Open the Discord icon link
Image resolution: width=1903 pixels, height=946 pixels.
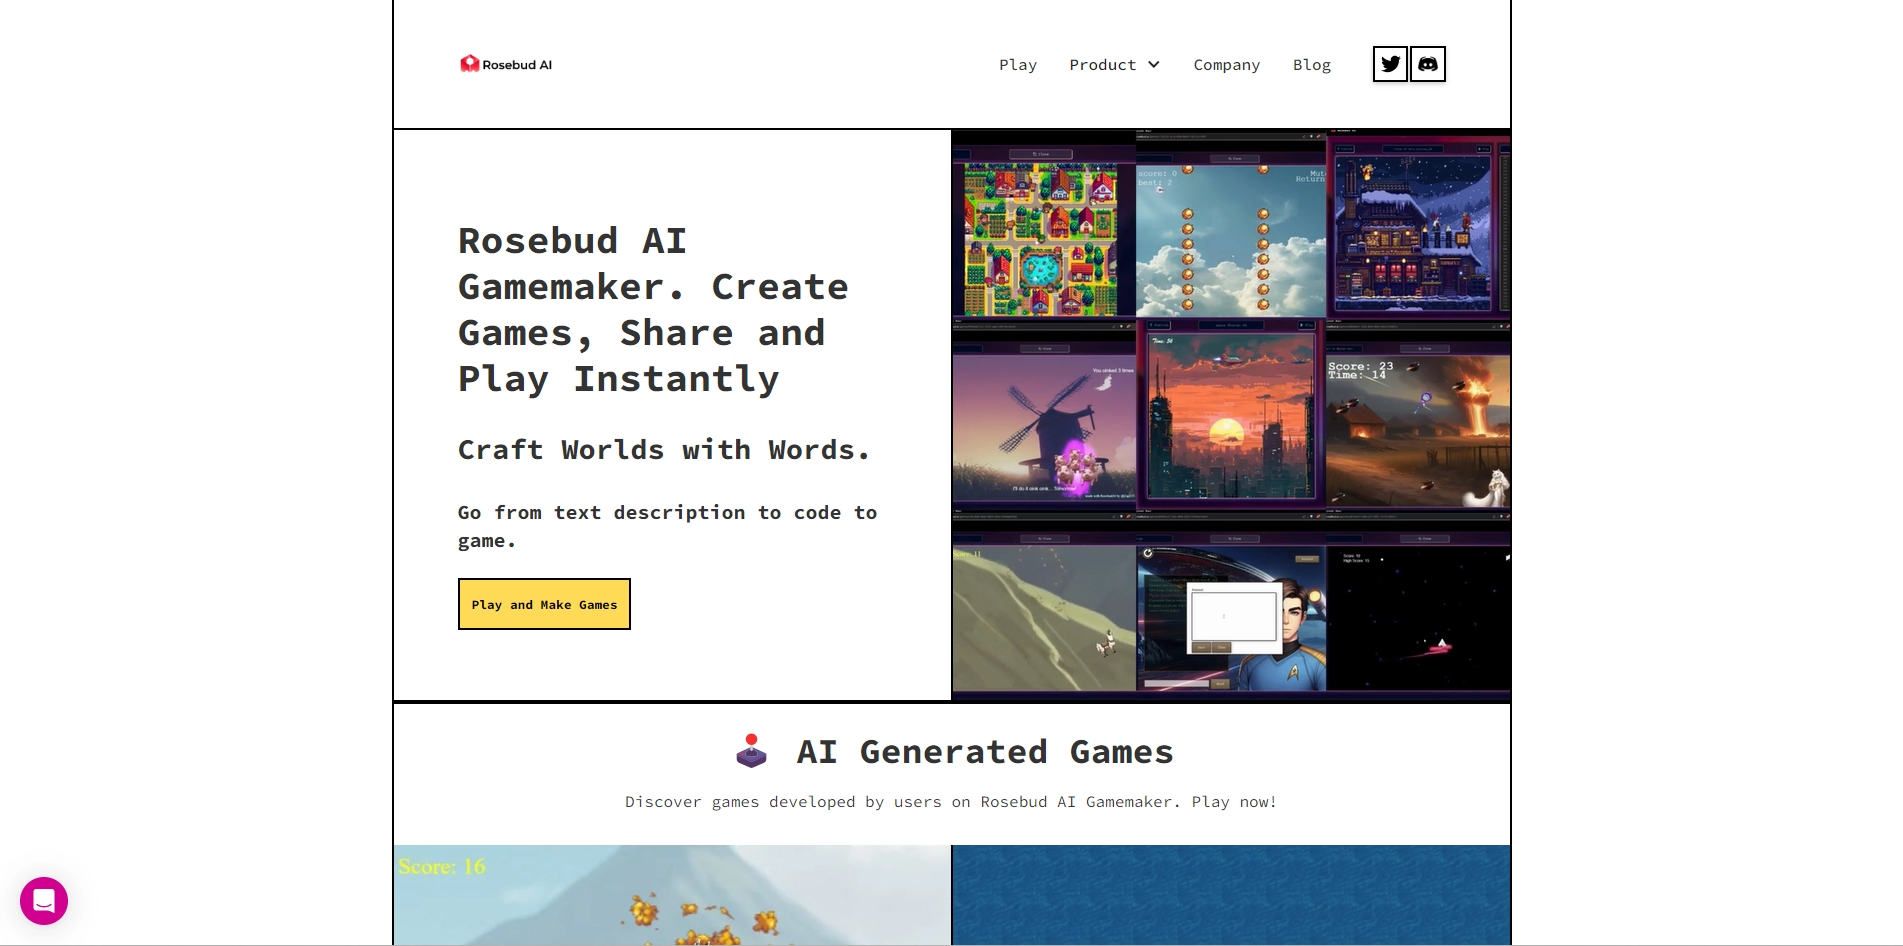[x=1428, y=64]
